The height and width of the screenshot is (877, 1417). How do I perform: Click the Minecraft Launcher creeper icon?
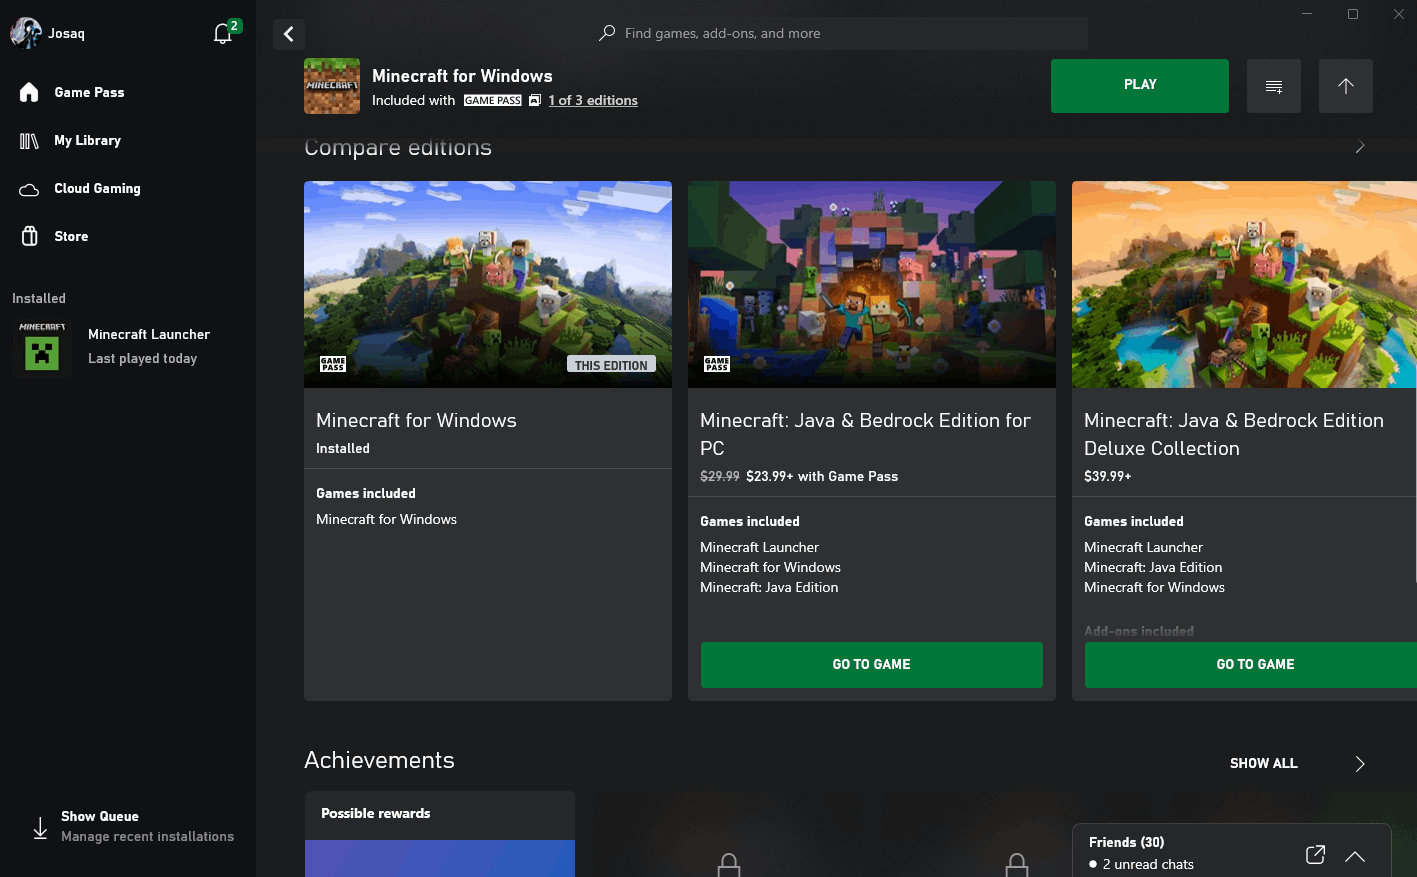click(x=42, y=346)
